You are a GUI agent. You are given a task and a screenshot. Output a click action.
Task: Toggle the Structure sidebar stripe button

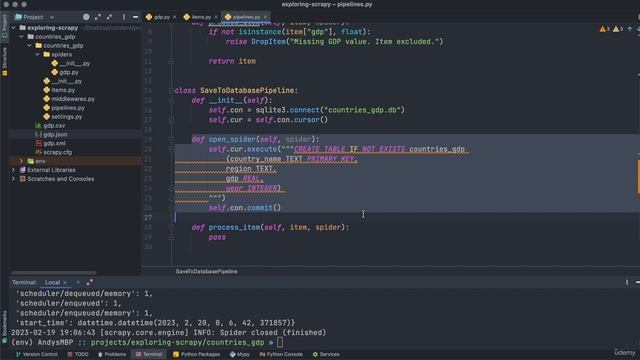pos(4,61)
